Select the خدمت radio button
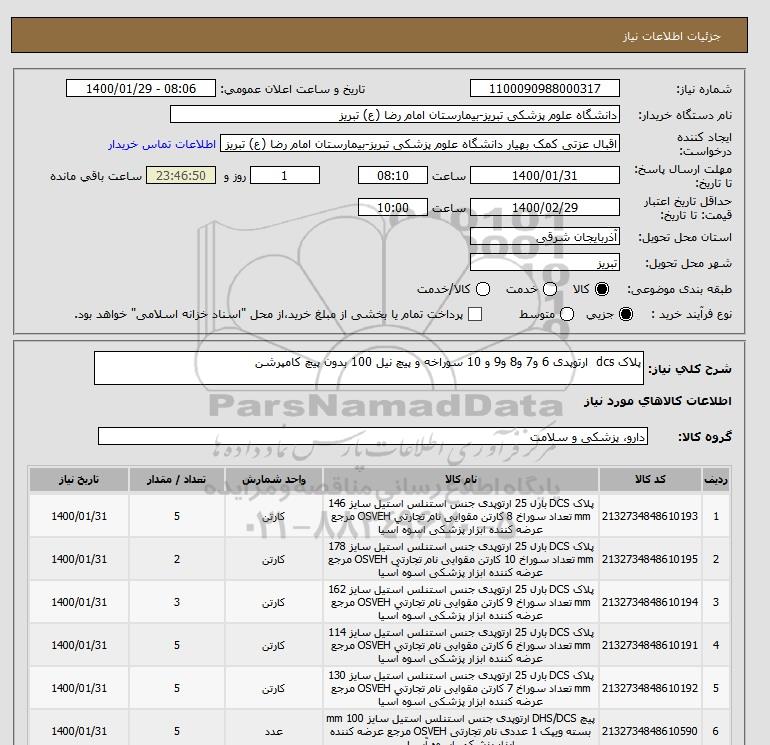 pos(550,289)
